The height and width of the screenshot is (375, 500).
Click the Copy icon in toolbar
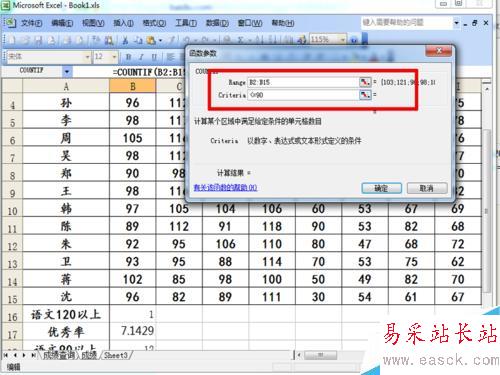coord(138,40)
